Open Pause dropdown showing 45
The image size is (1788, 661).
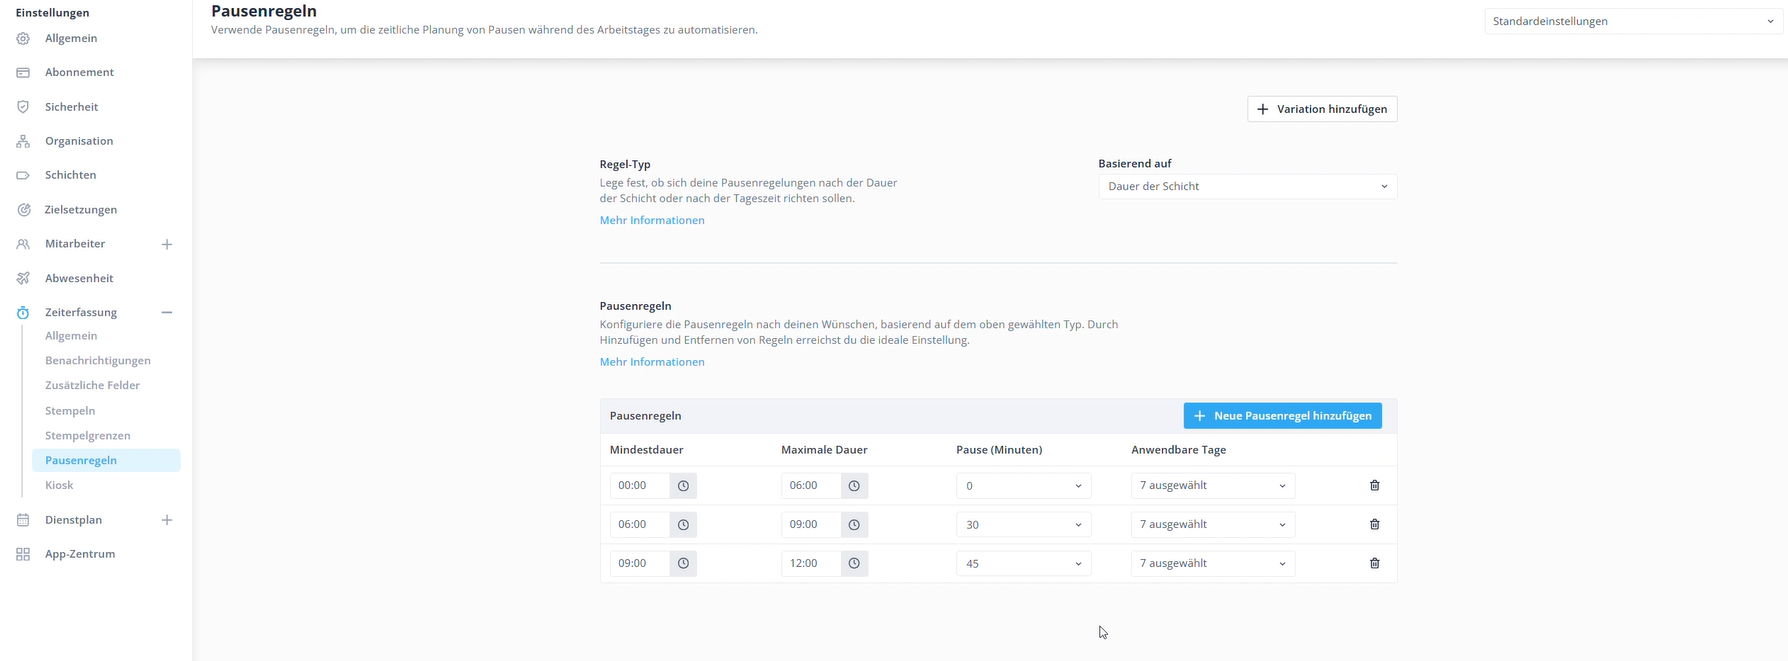[x=1023, y=563]
